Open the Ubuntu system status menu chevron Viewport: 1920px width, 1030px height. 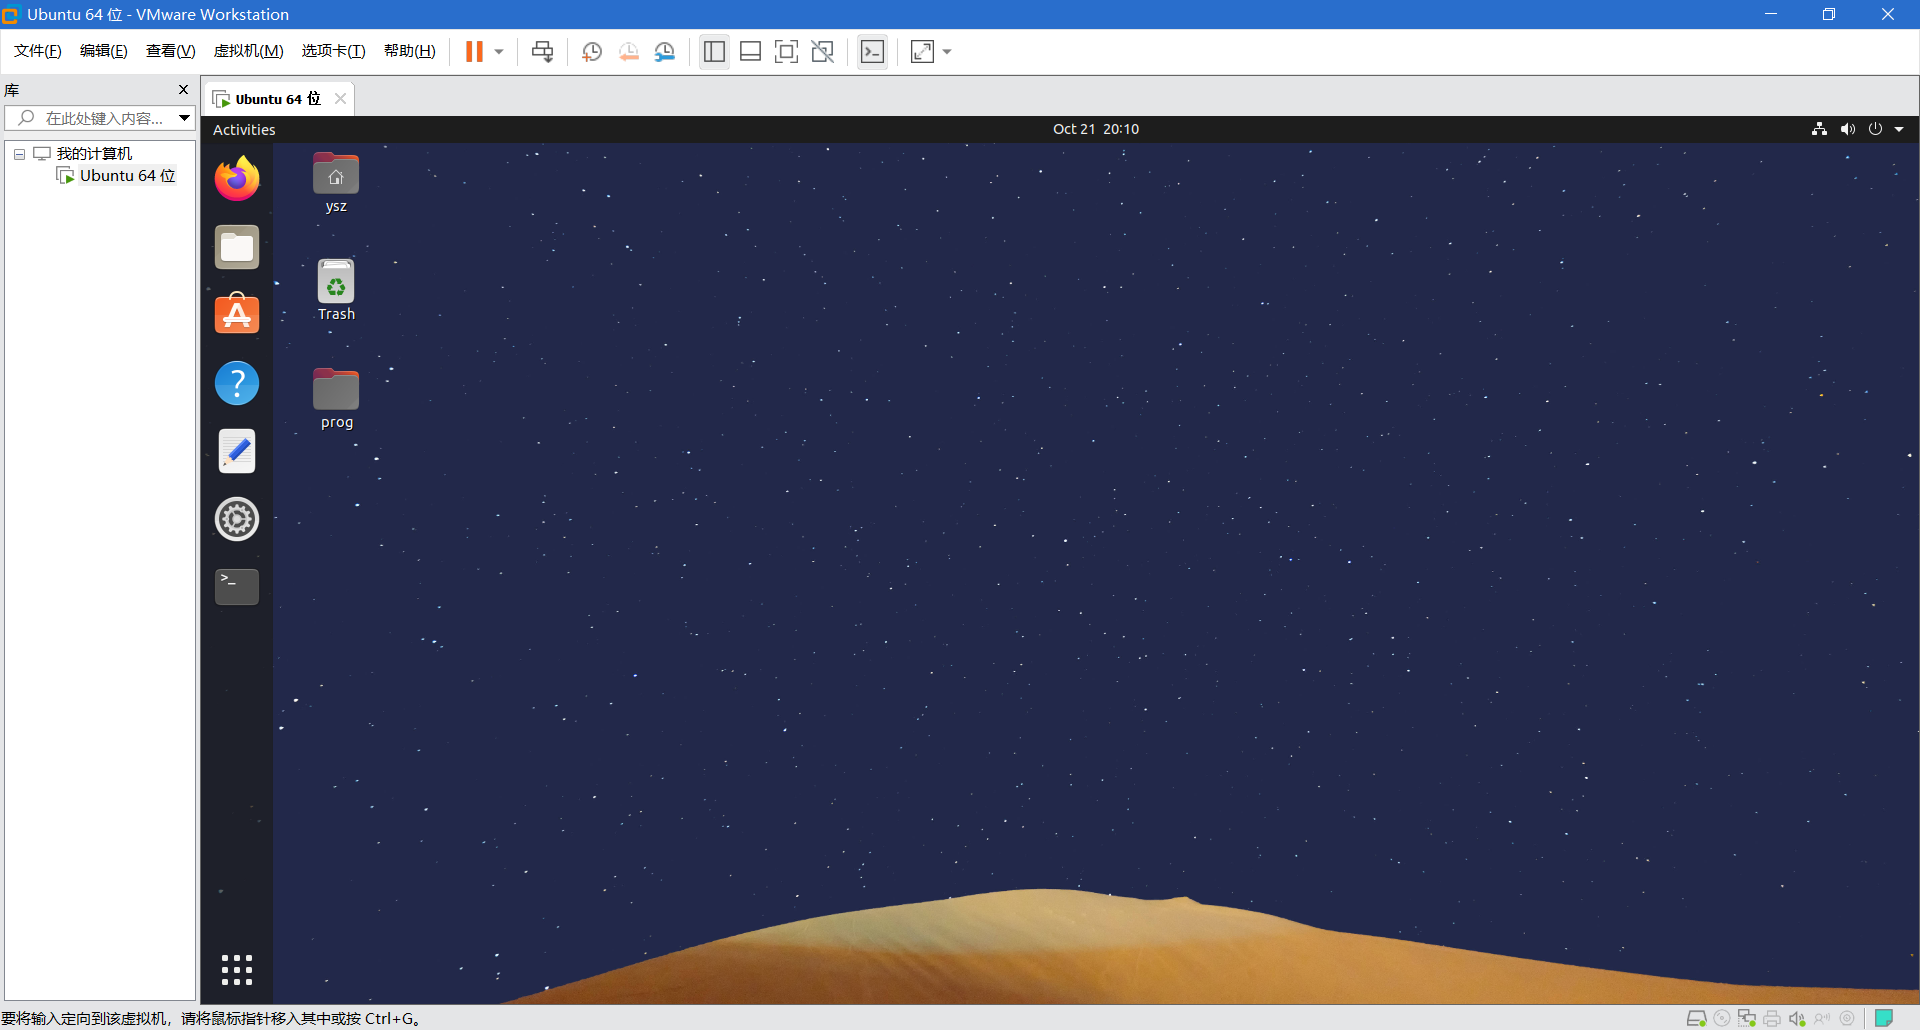1899,129
